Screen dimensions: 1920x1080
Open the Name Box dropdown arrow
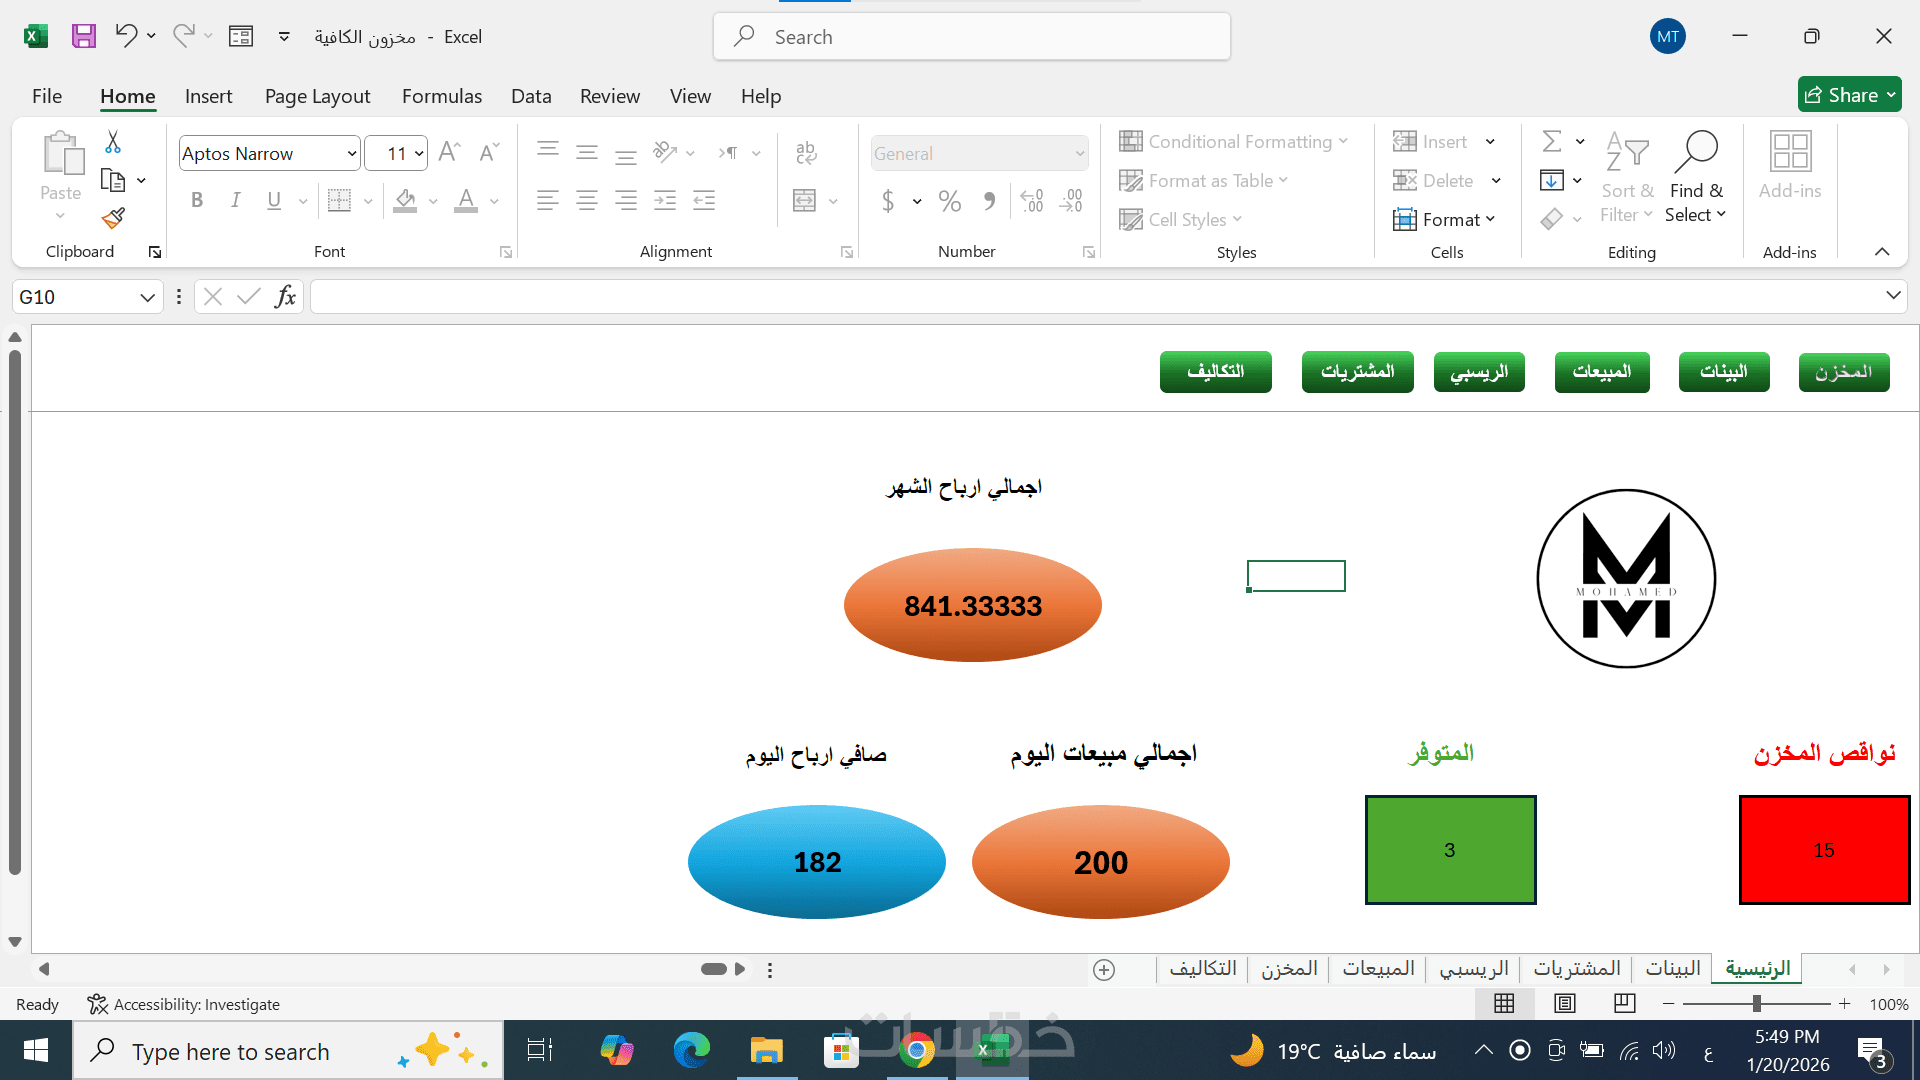147,297
